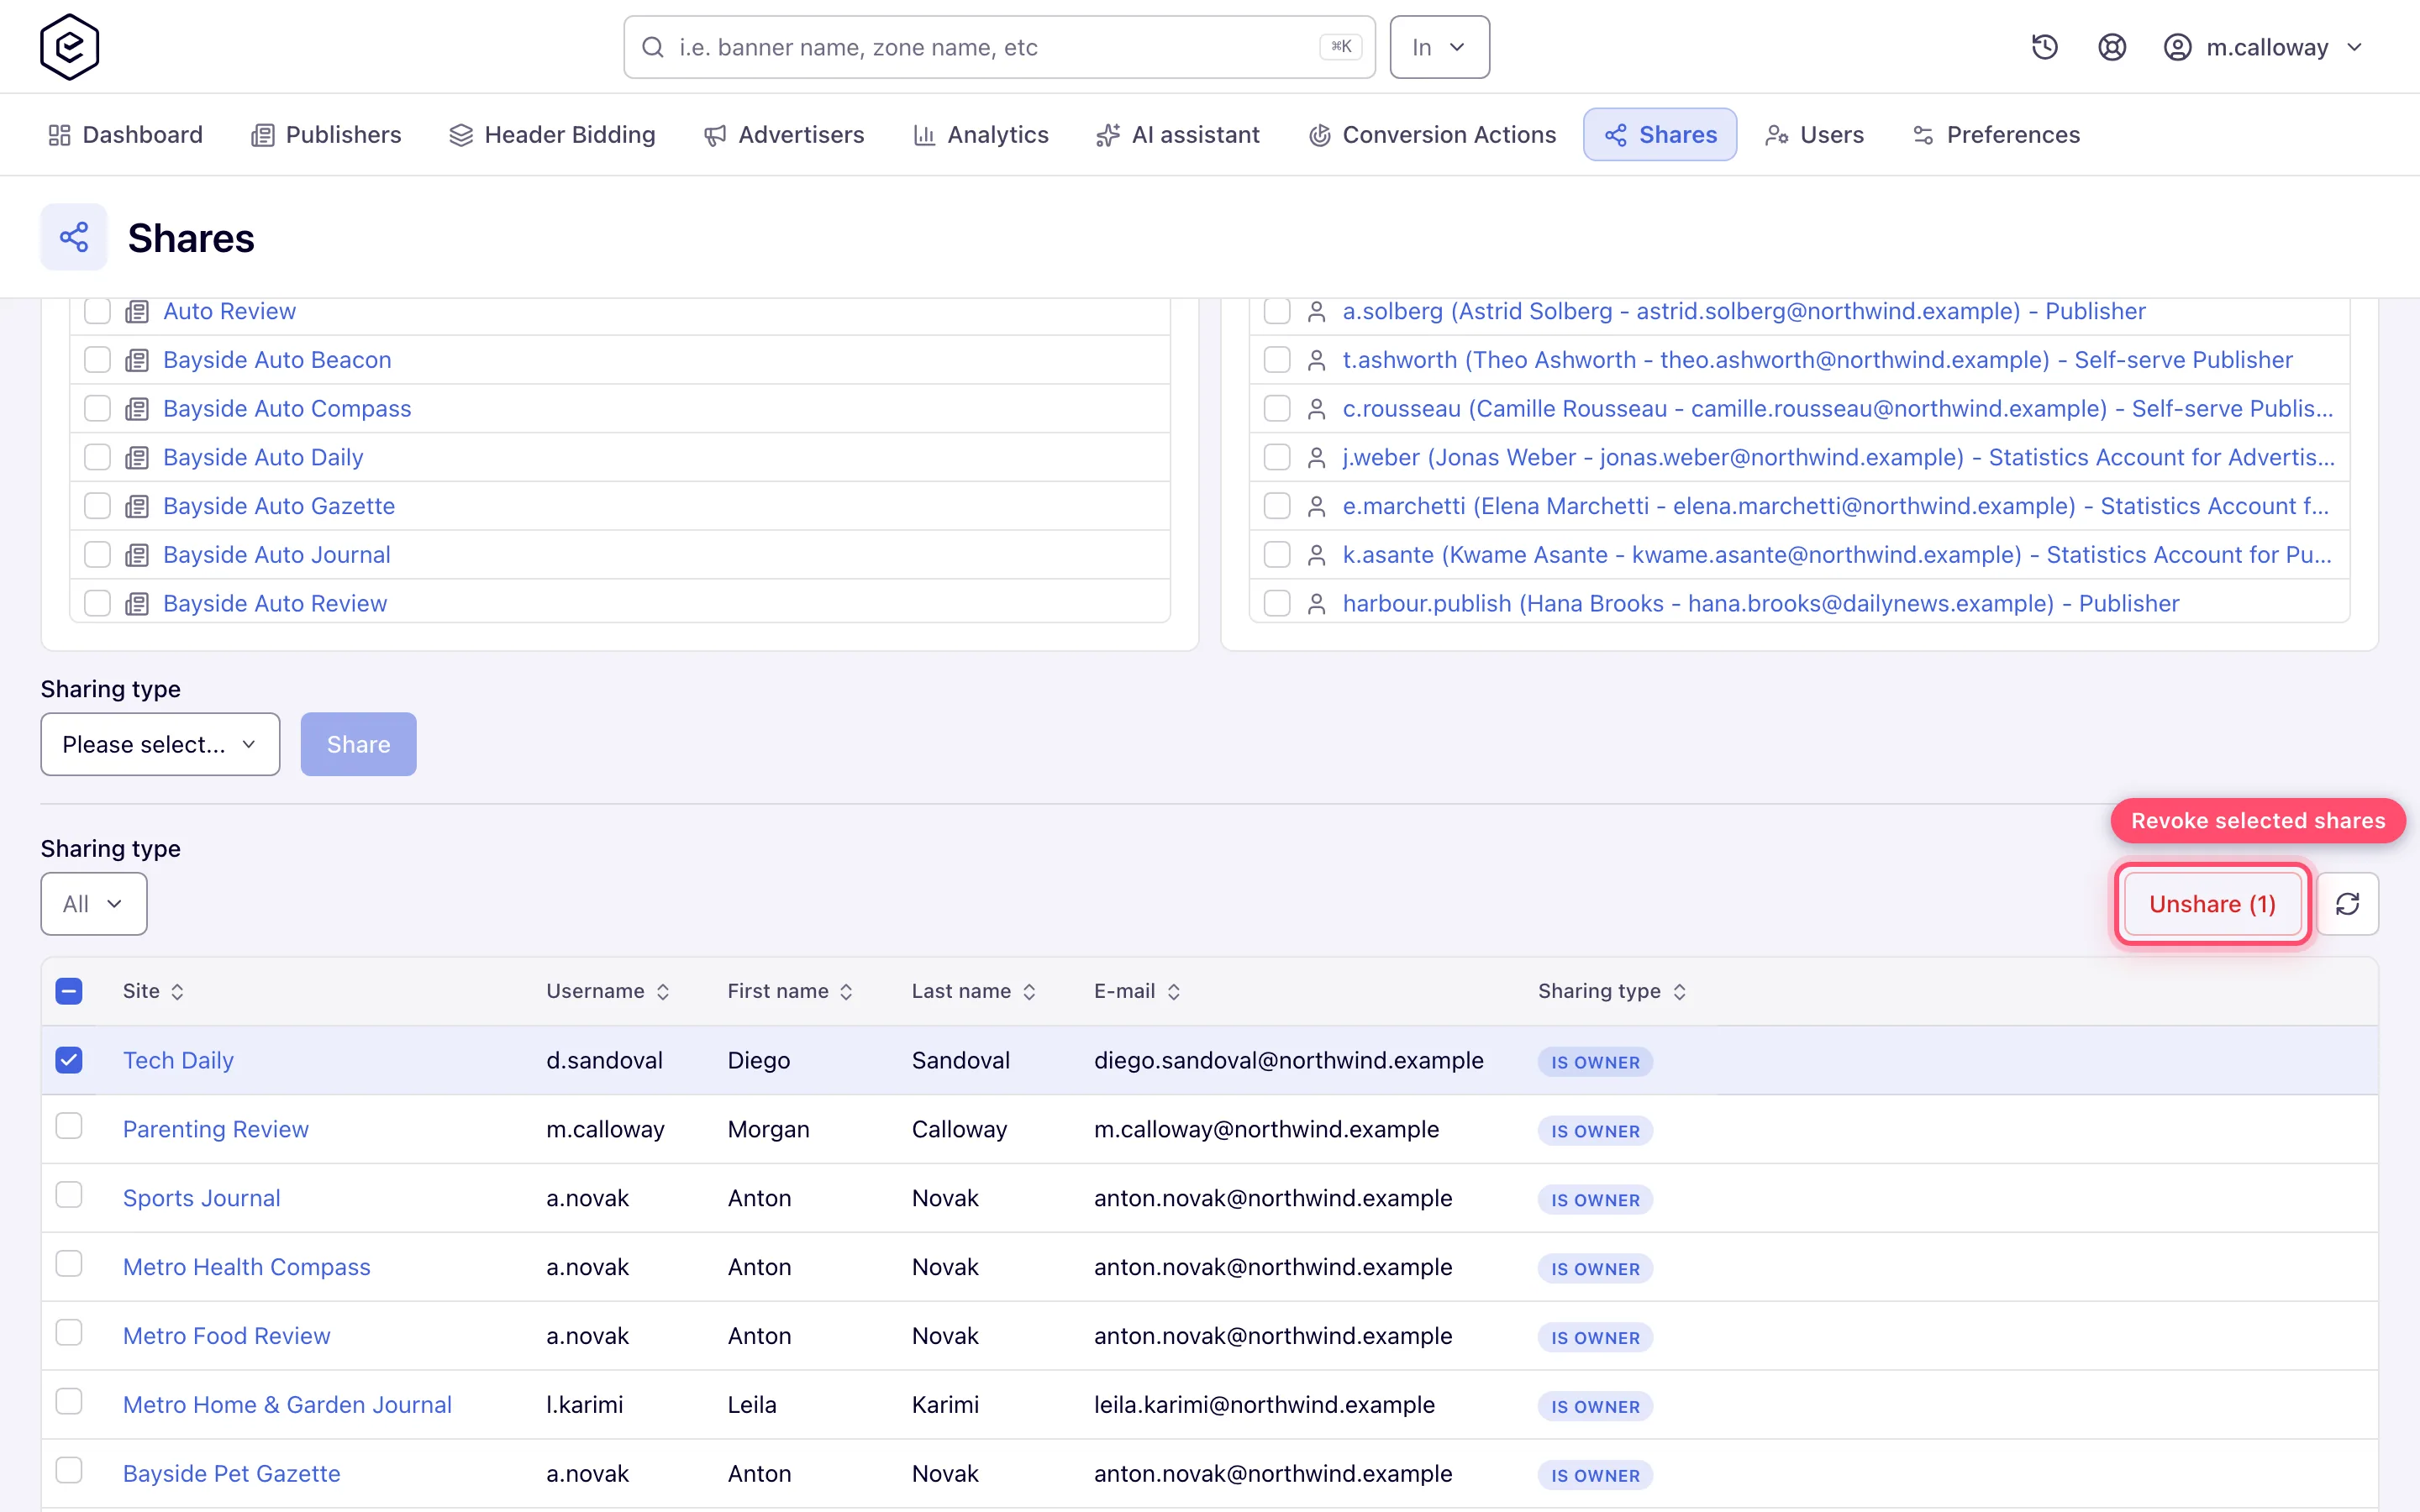The height and width of the screenshot is (1512, 2420).
Task: Check the Metro Food Review checkbox
Action: (x=69, y=1333)
